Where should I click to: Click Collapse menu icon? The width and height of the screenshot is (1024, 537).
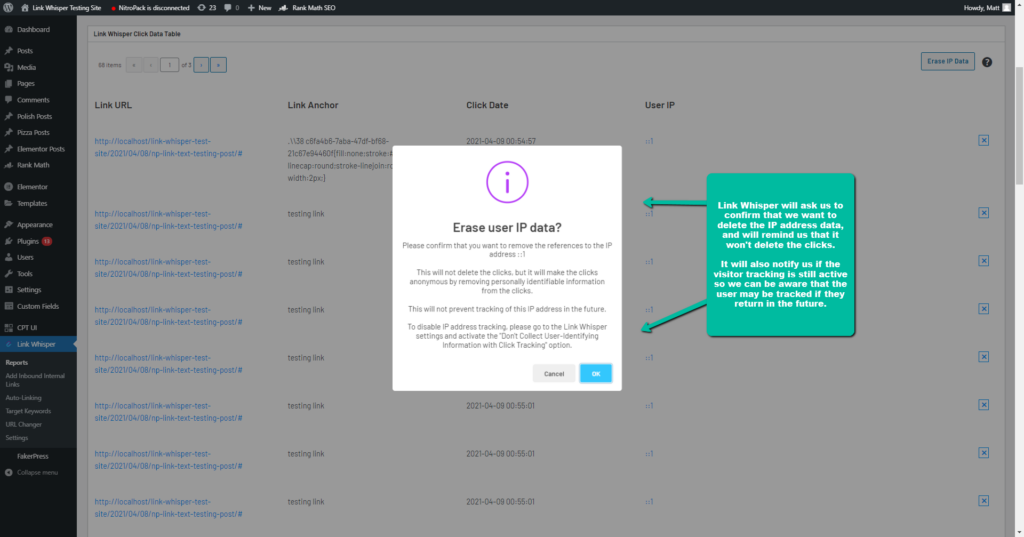8,472
